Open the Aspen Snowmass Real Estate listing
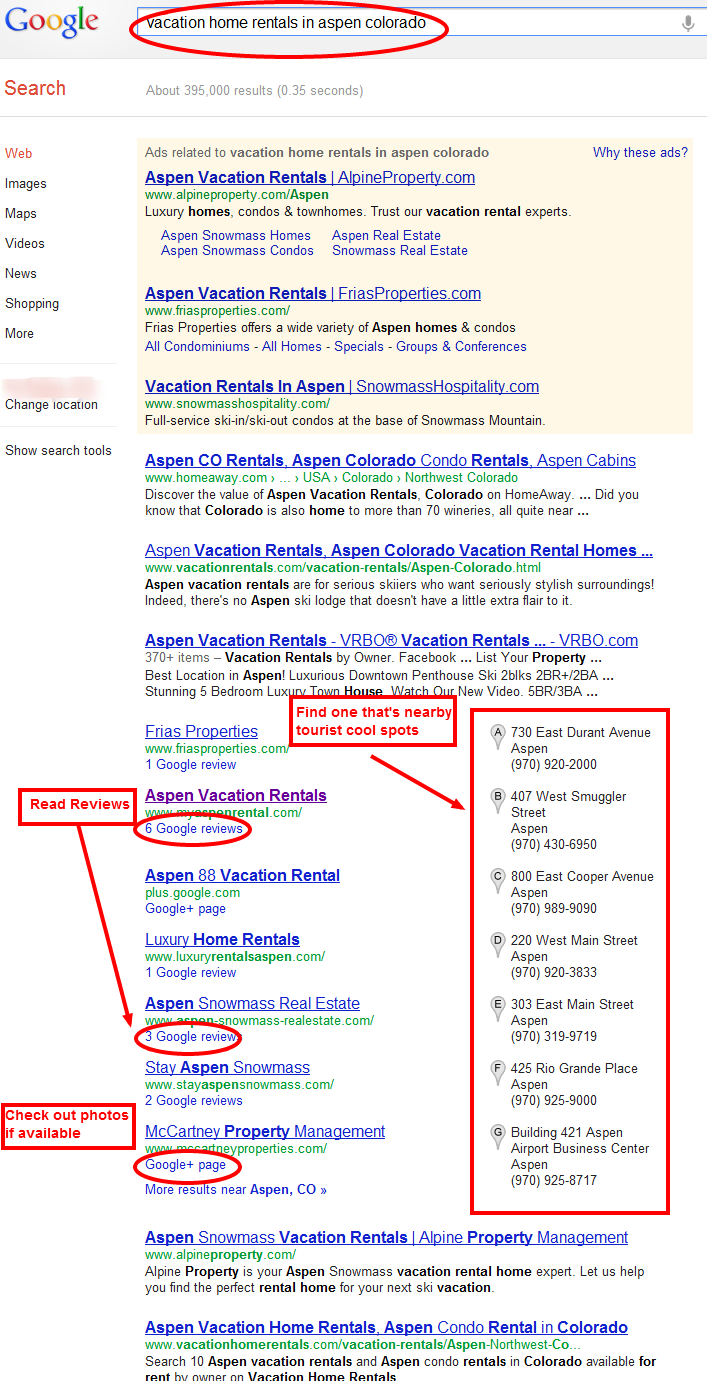This screenshot has height=1381, width=707. point(252,1004)
